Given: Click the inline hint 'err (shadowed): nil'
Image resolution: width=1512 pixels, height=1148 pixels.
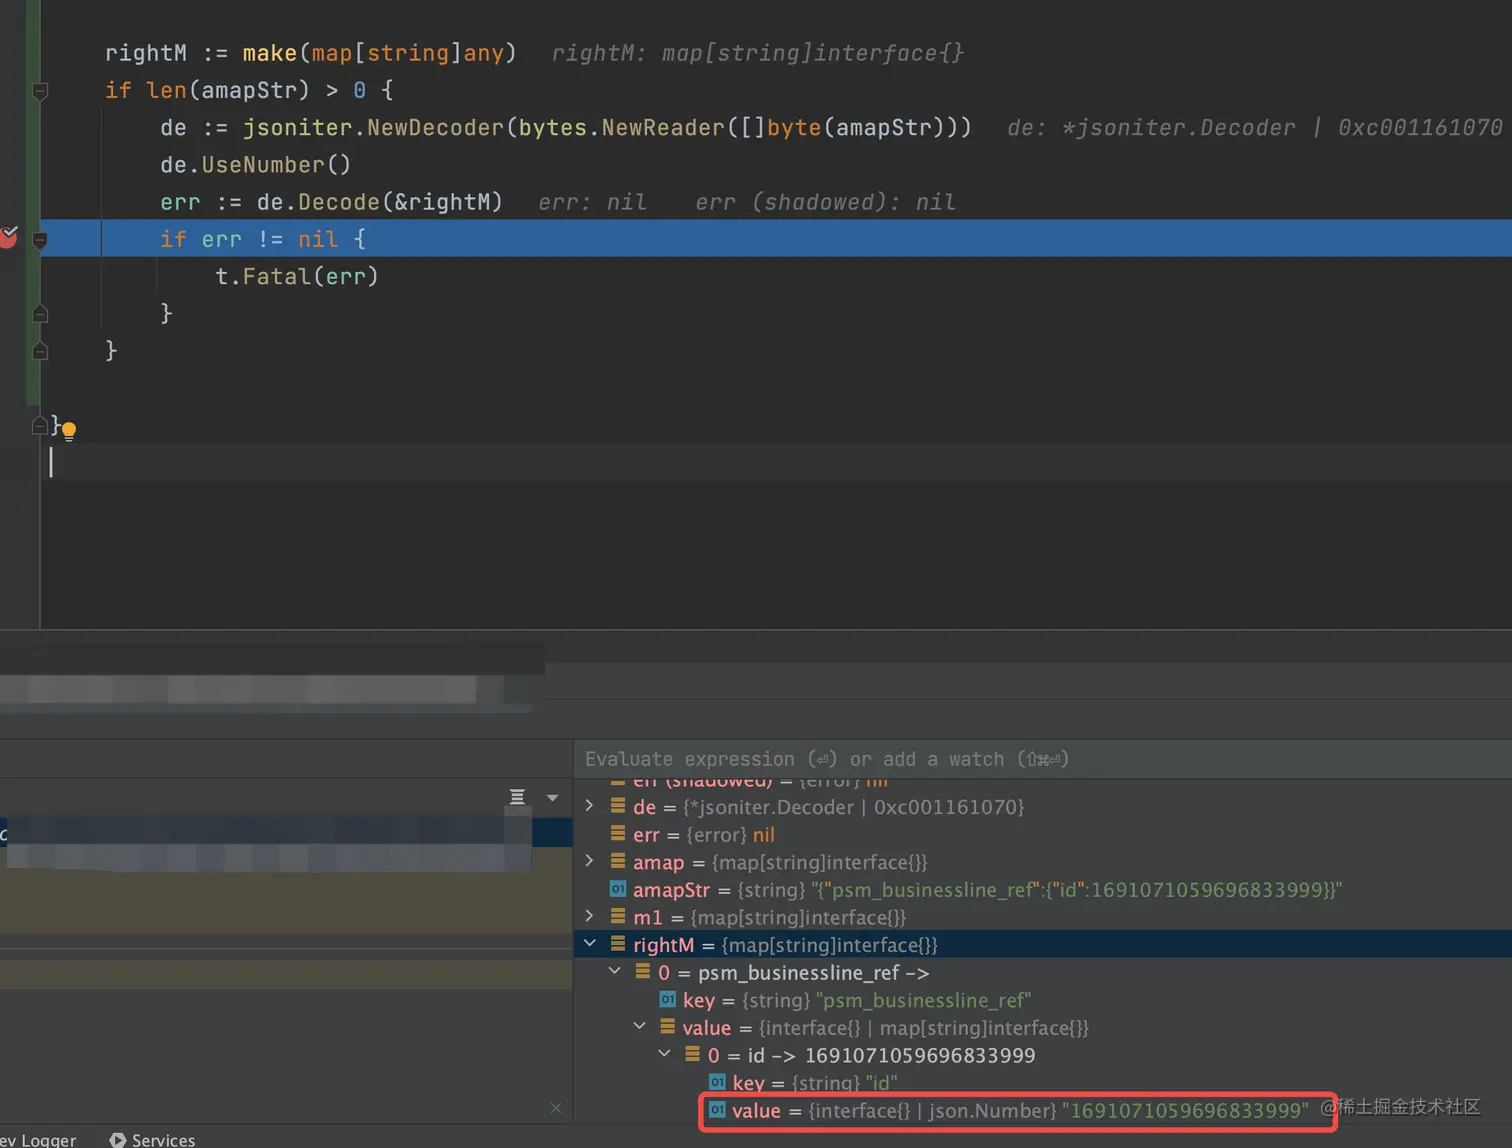Looking at the screenshot, I should click(x=825, y=202).
